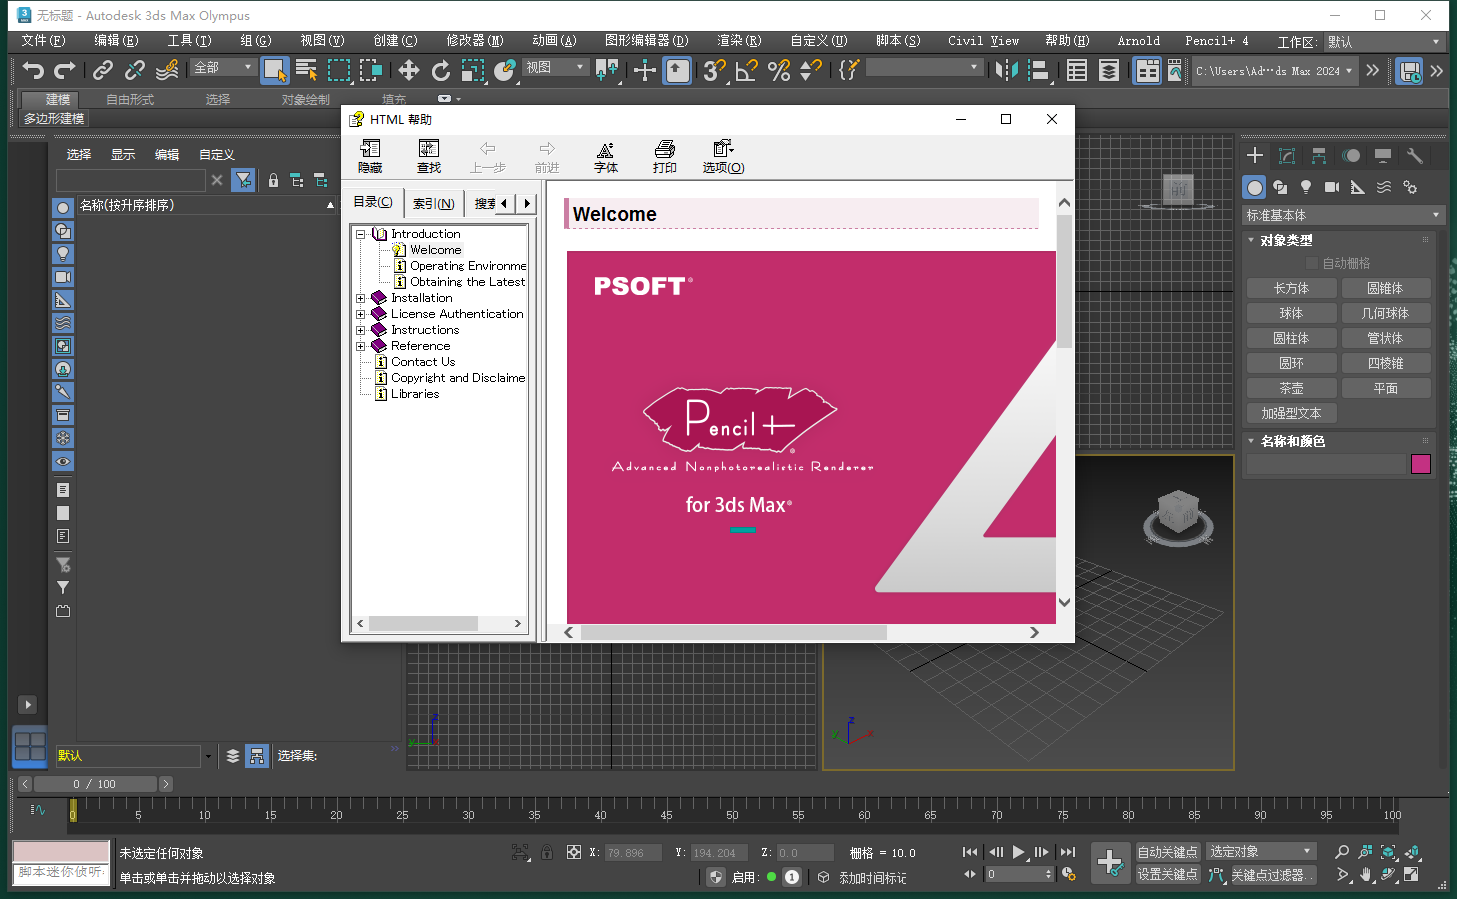
Task: Open Select by Name list icon
Action: [307, 70]
